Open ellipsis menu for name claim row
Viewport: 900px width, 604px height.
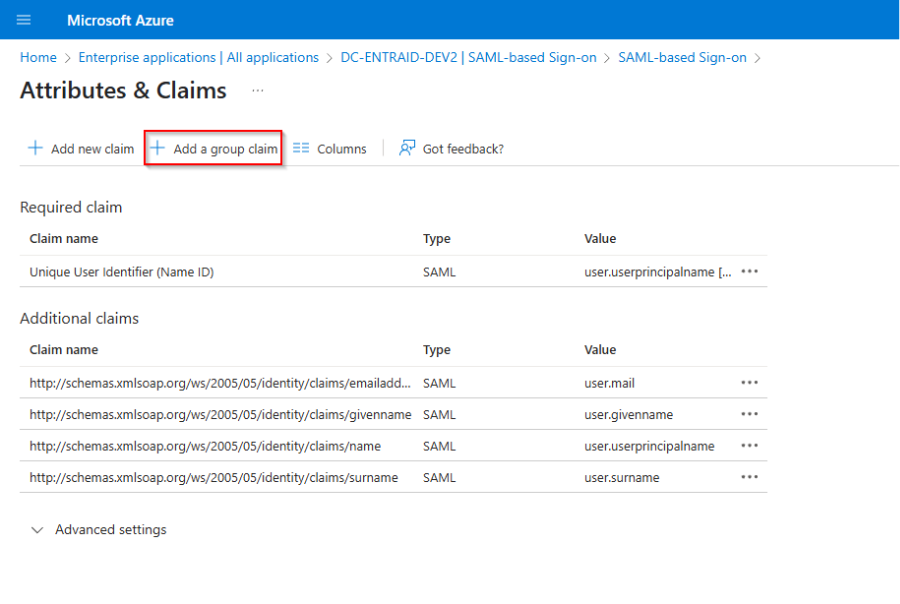[749, 446]
